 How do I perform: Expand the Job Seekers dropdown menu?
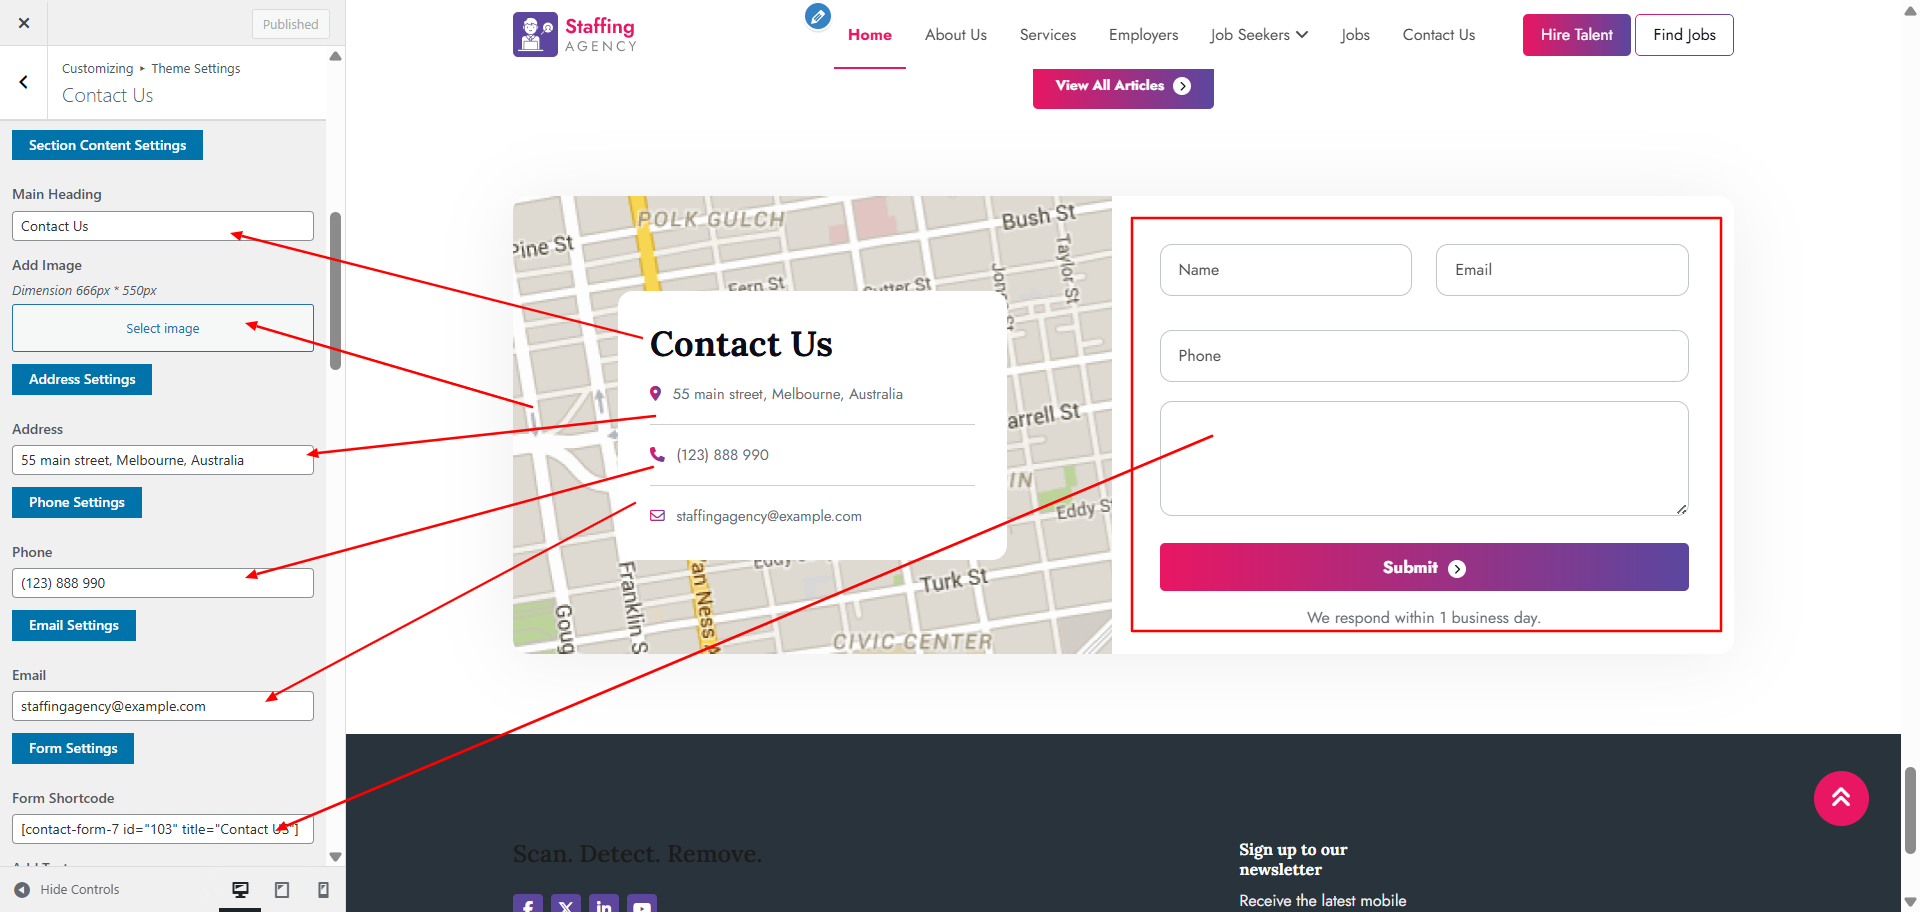pos(1258,34)
